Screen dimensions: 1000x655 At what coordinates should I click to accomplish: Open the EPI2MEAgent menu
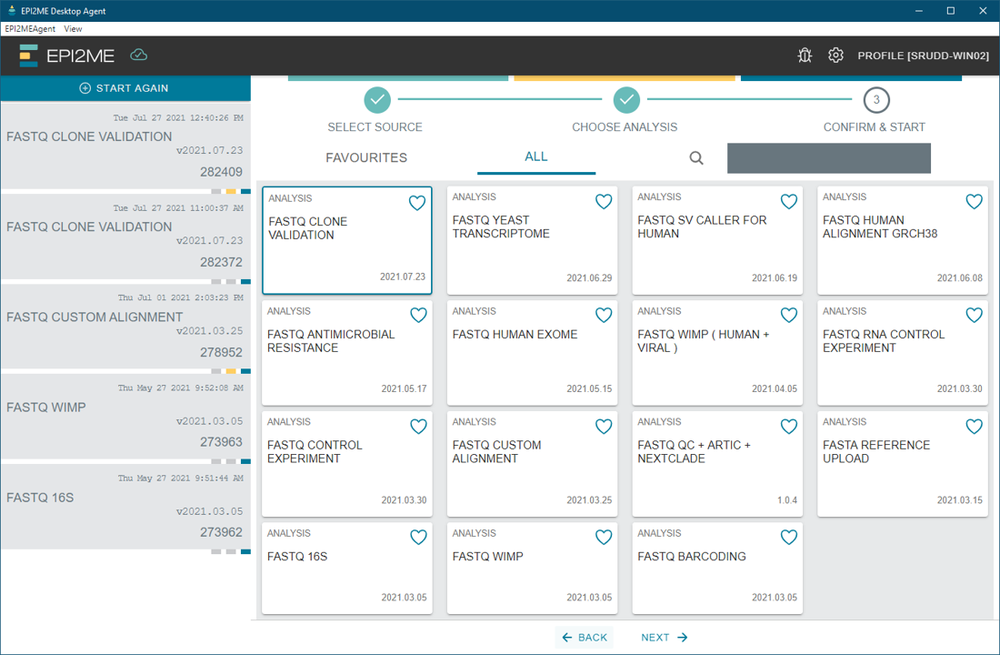[x=30, y=29]
